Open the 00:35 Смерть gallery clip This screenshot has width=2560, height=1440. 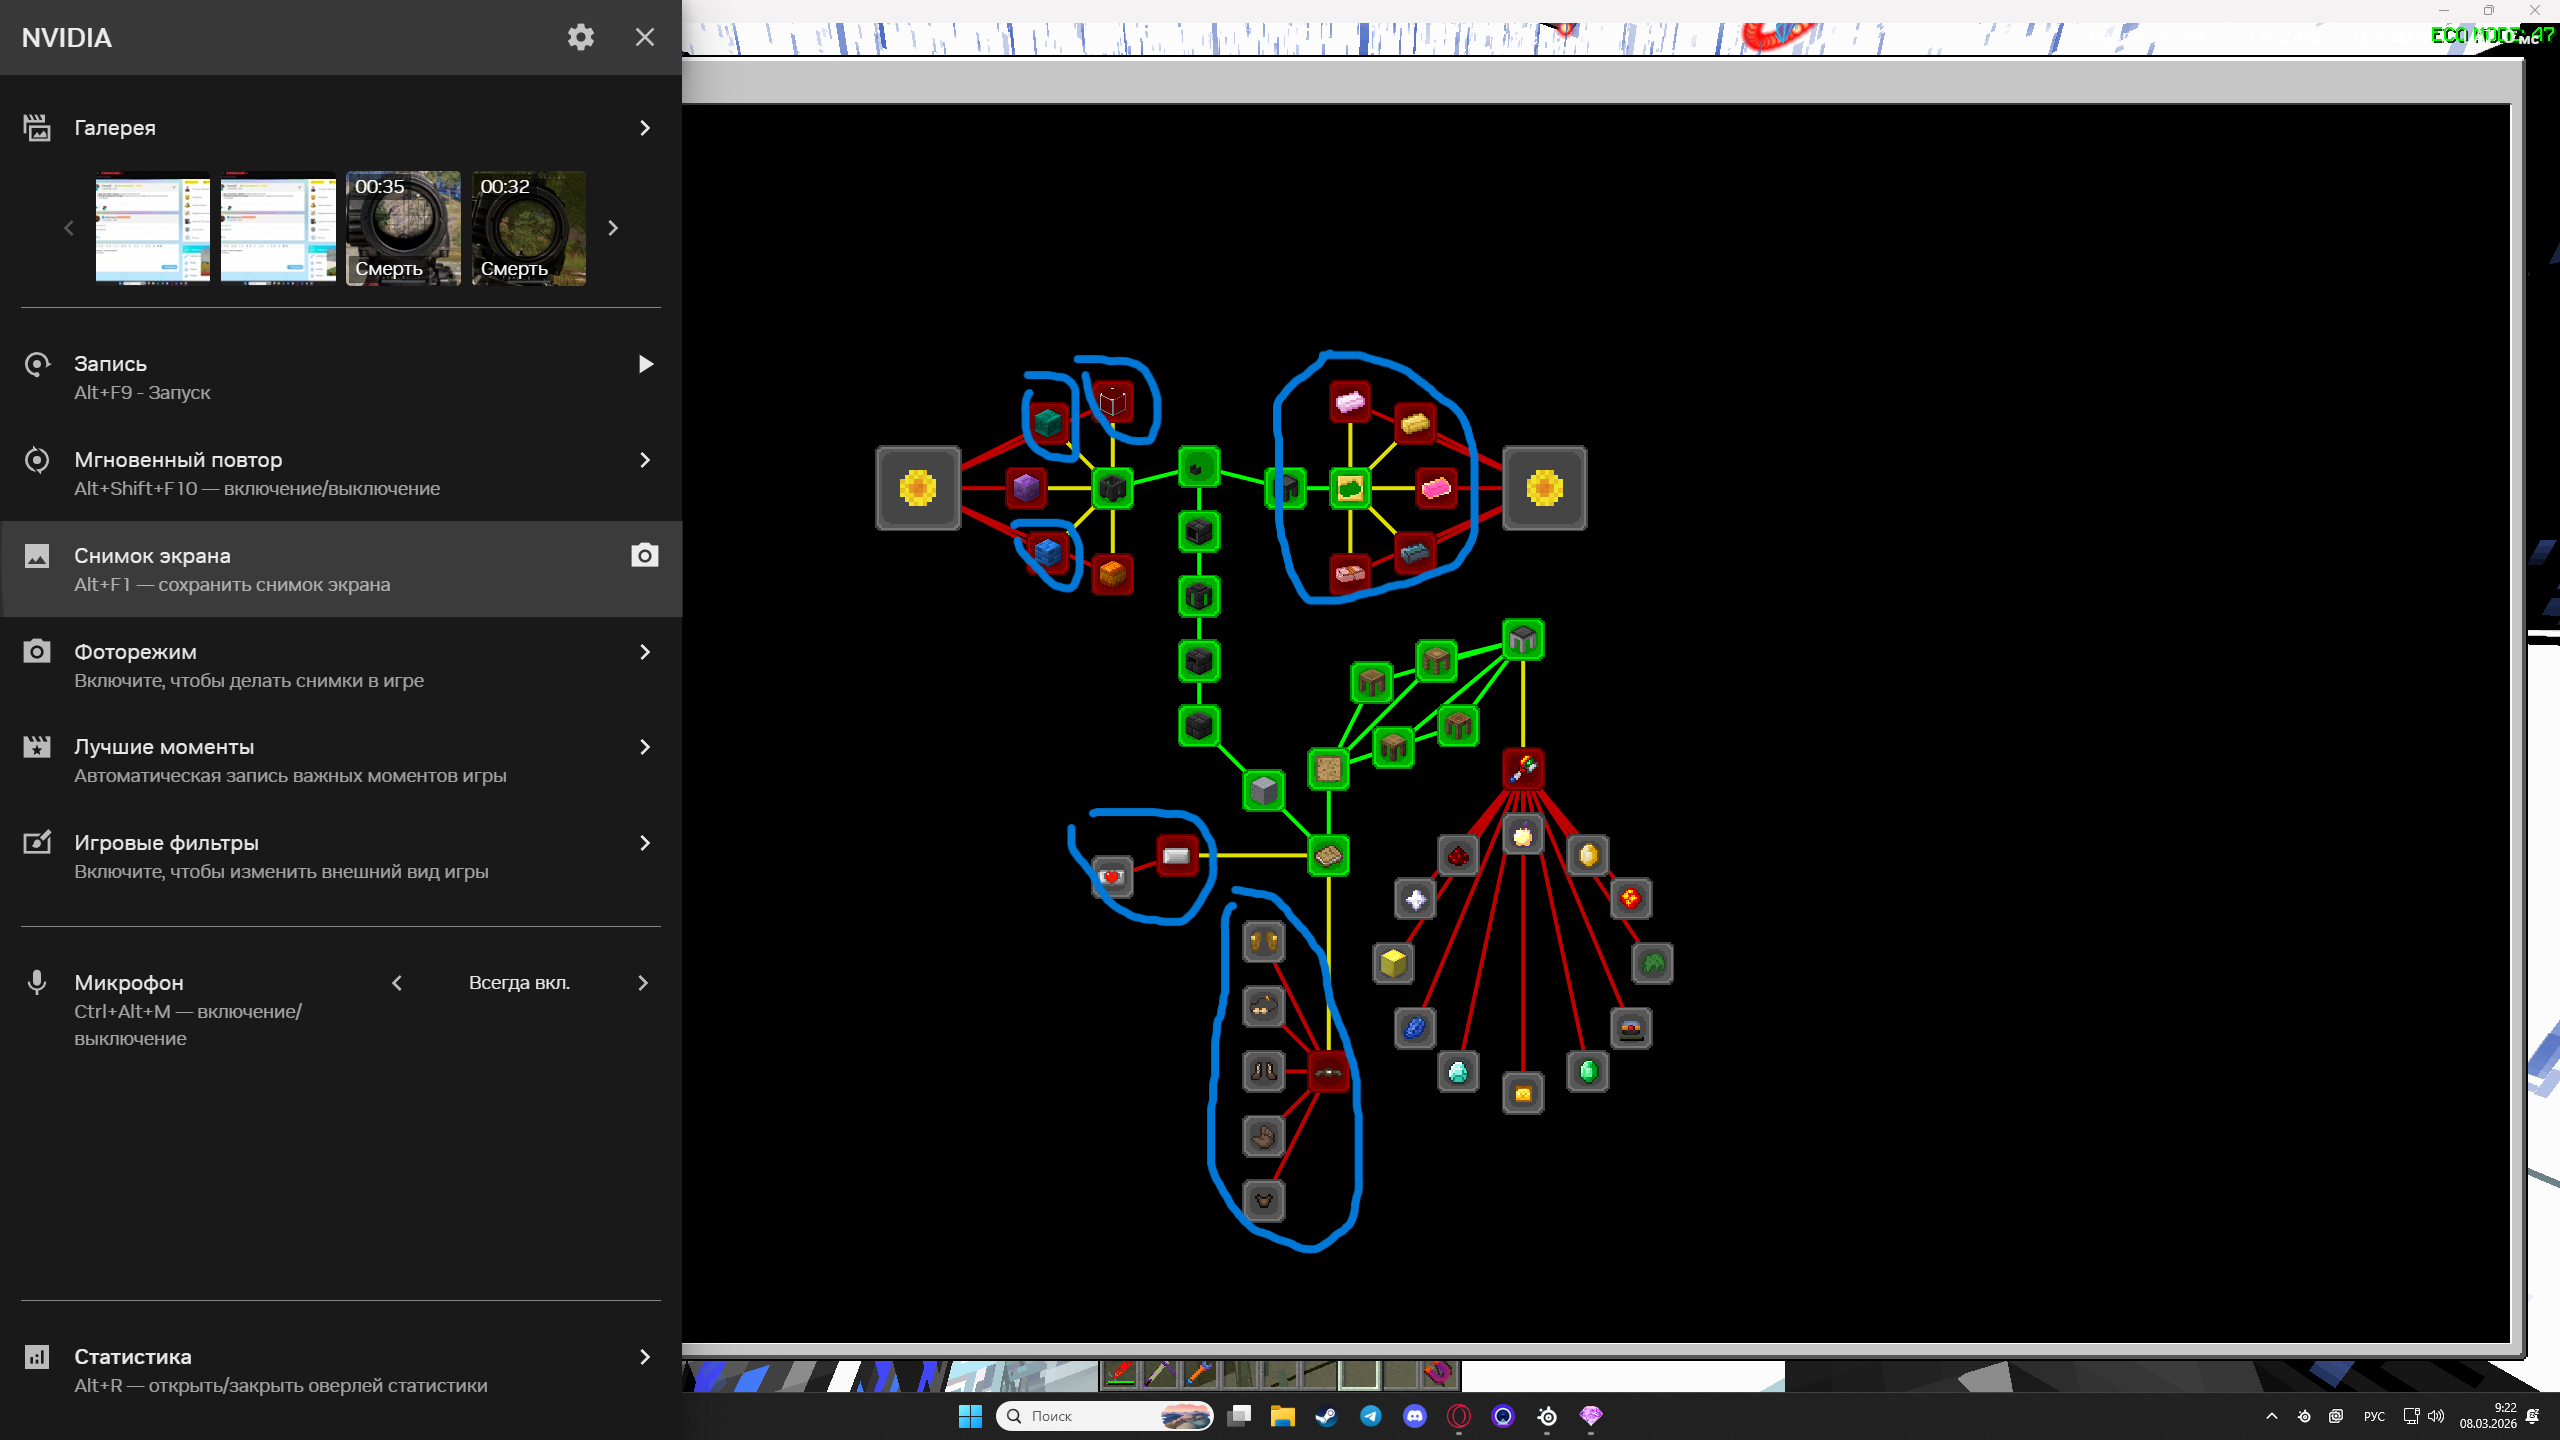pyautogui.click(x=403, y=228)
